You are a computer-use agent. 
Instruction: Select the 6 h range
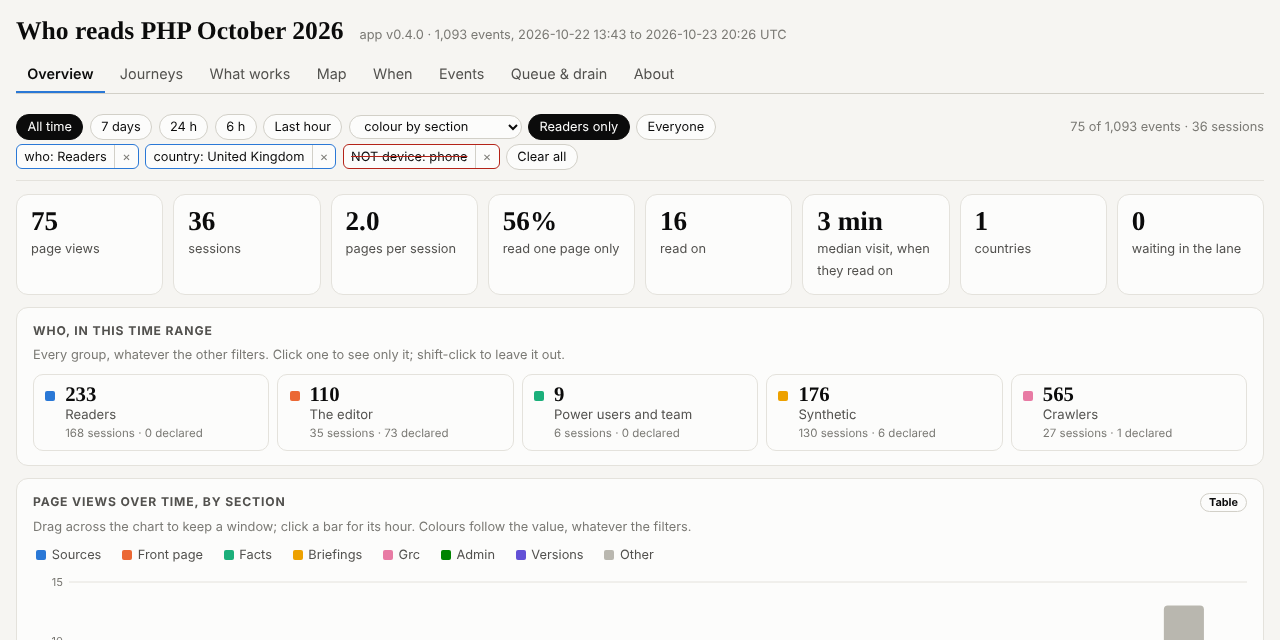pyautogui.click(x=236, y=127)
